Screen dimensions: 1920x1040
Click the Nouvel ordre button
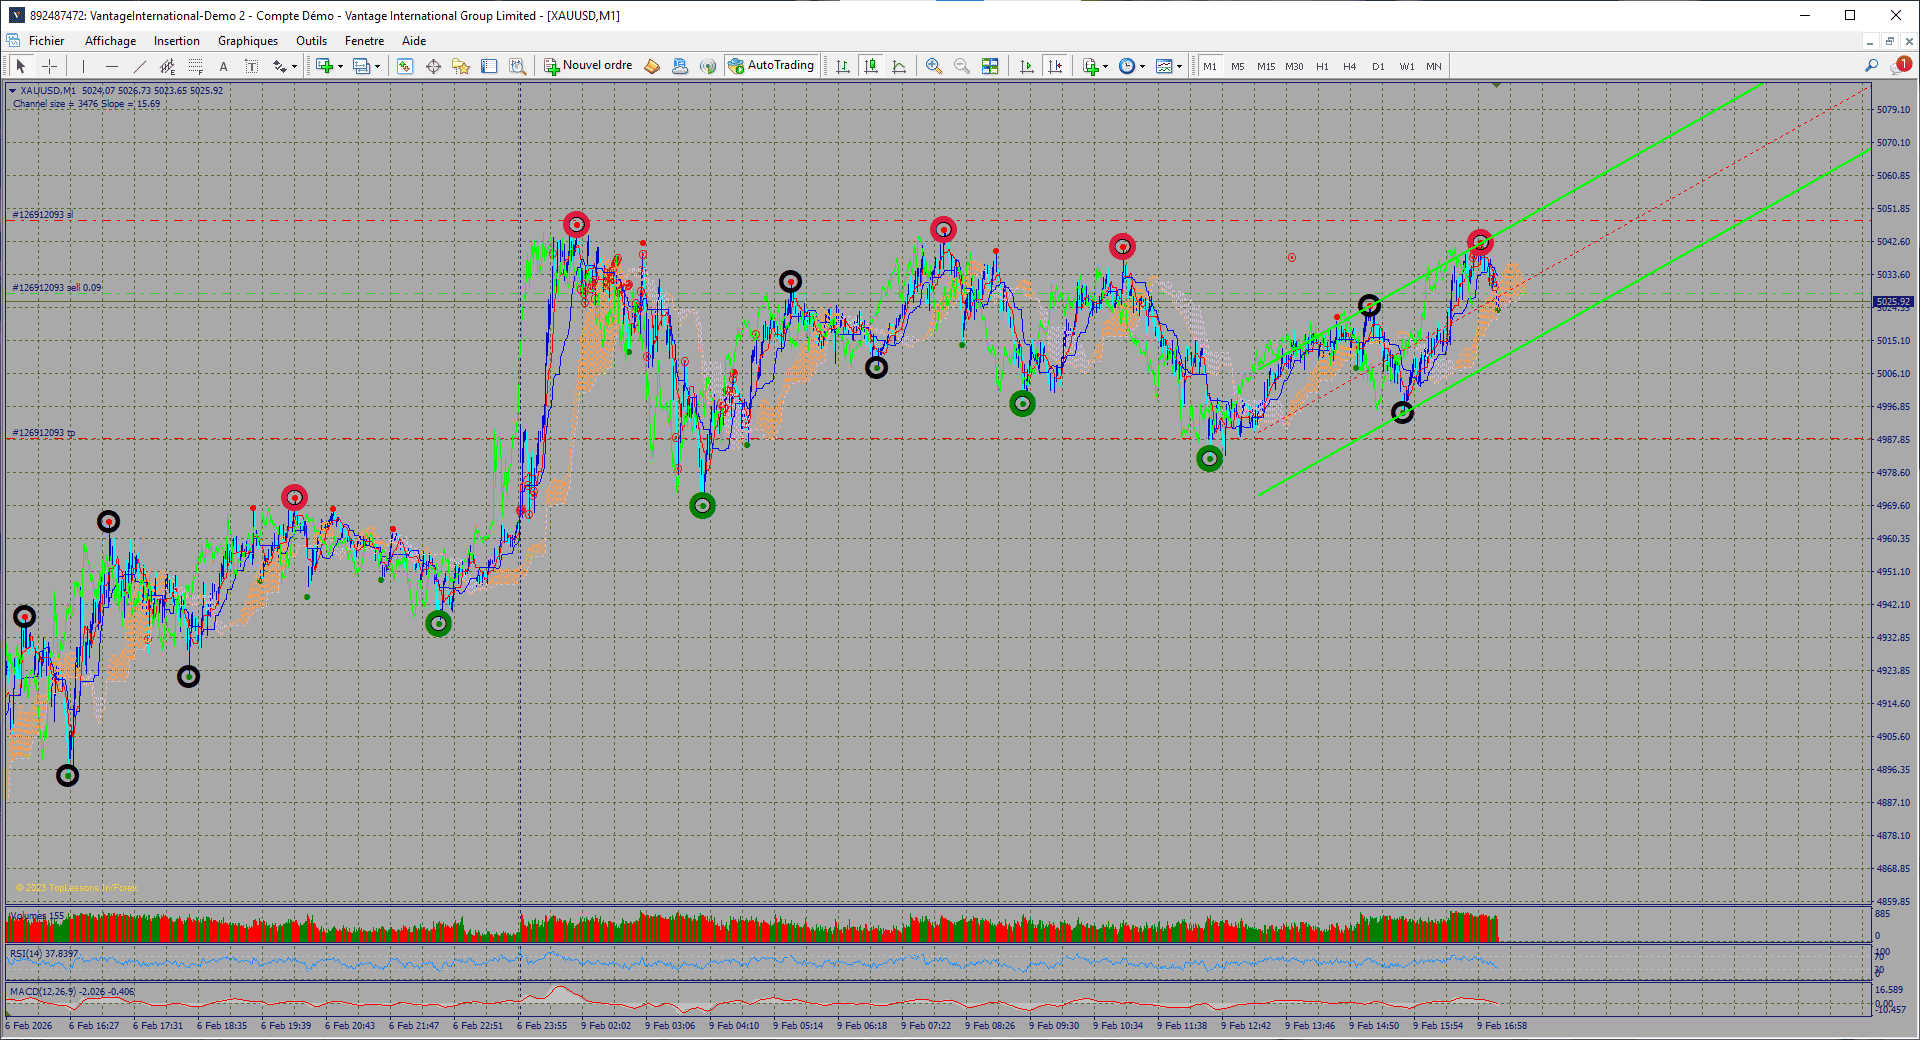tap(588, 66)
